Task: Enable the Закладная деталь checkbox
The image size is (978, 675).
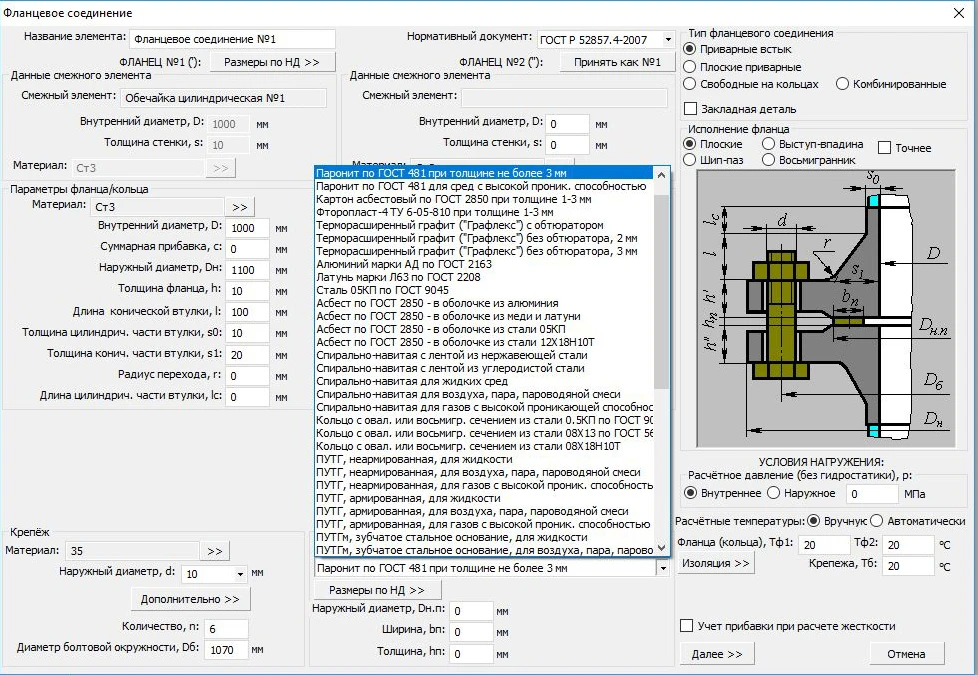Action: (x=689, y=109)
